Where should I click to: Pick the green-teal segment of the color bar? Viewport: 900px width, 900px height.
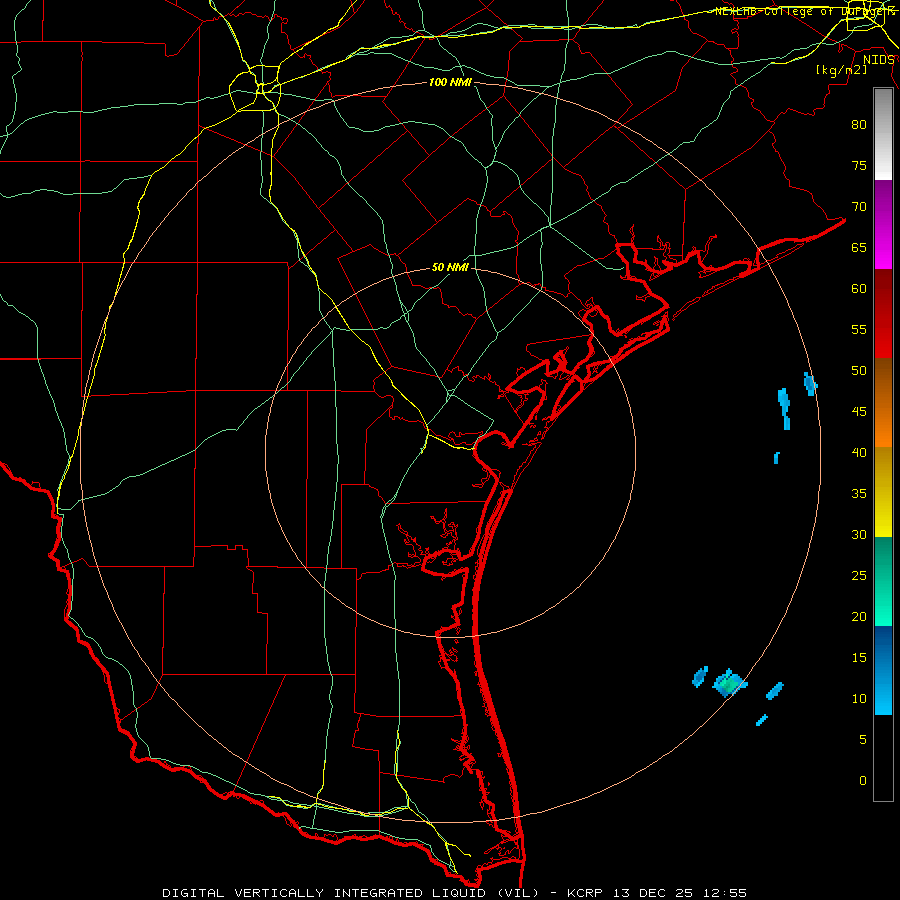point(883,581)
